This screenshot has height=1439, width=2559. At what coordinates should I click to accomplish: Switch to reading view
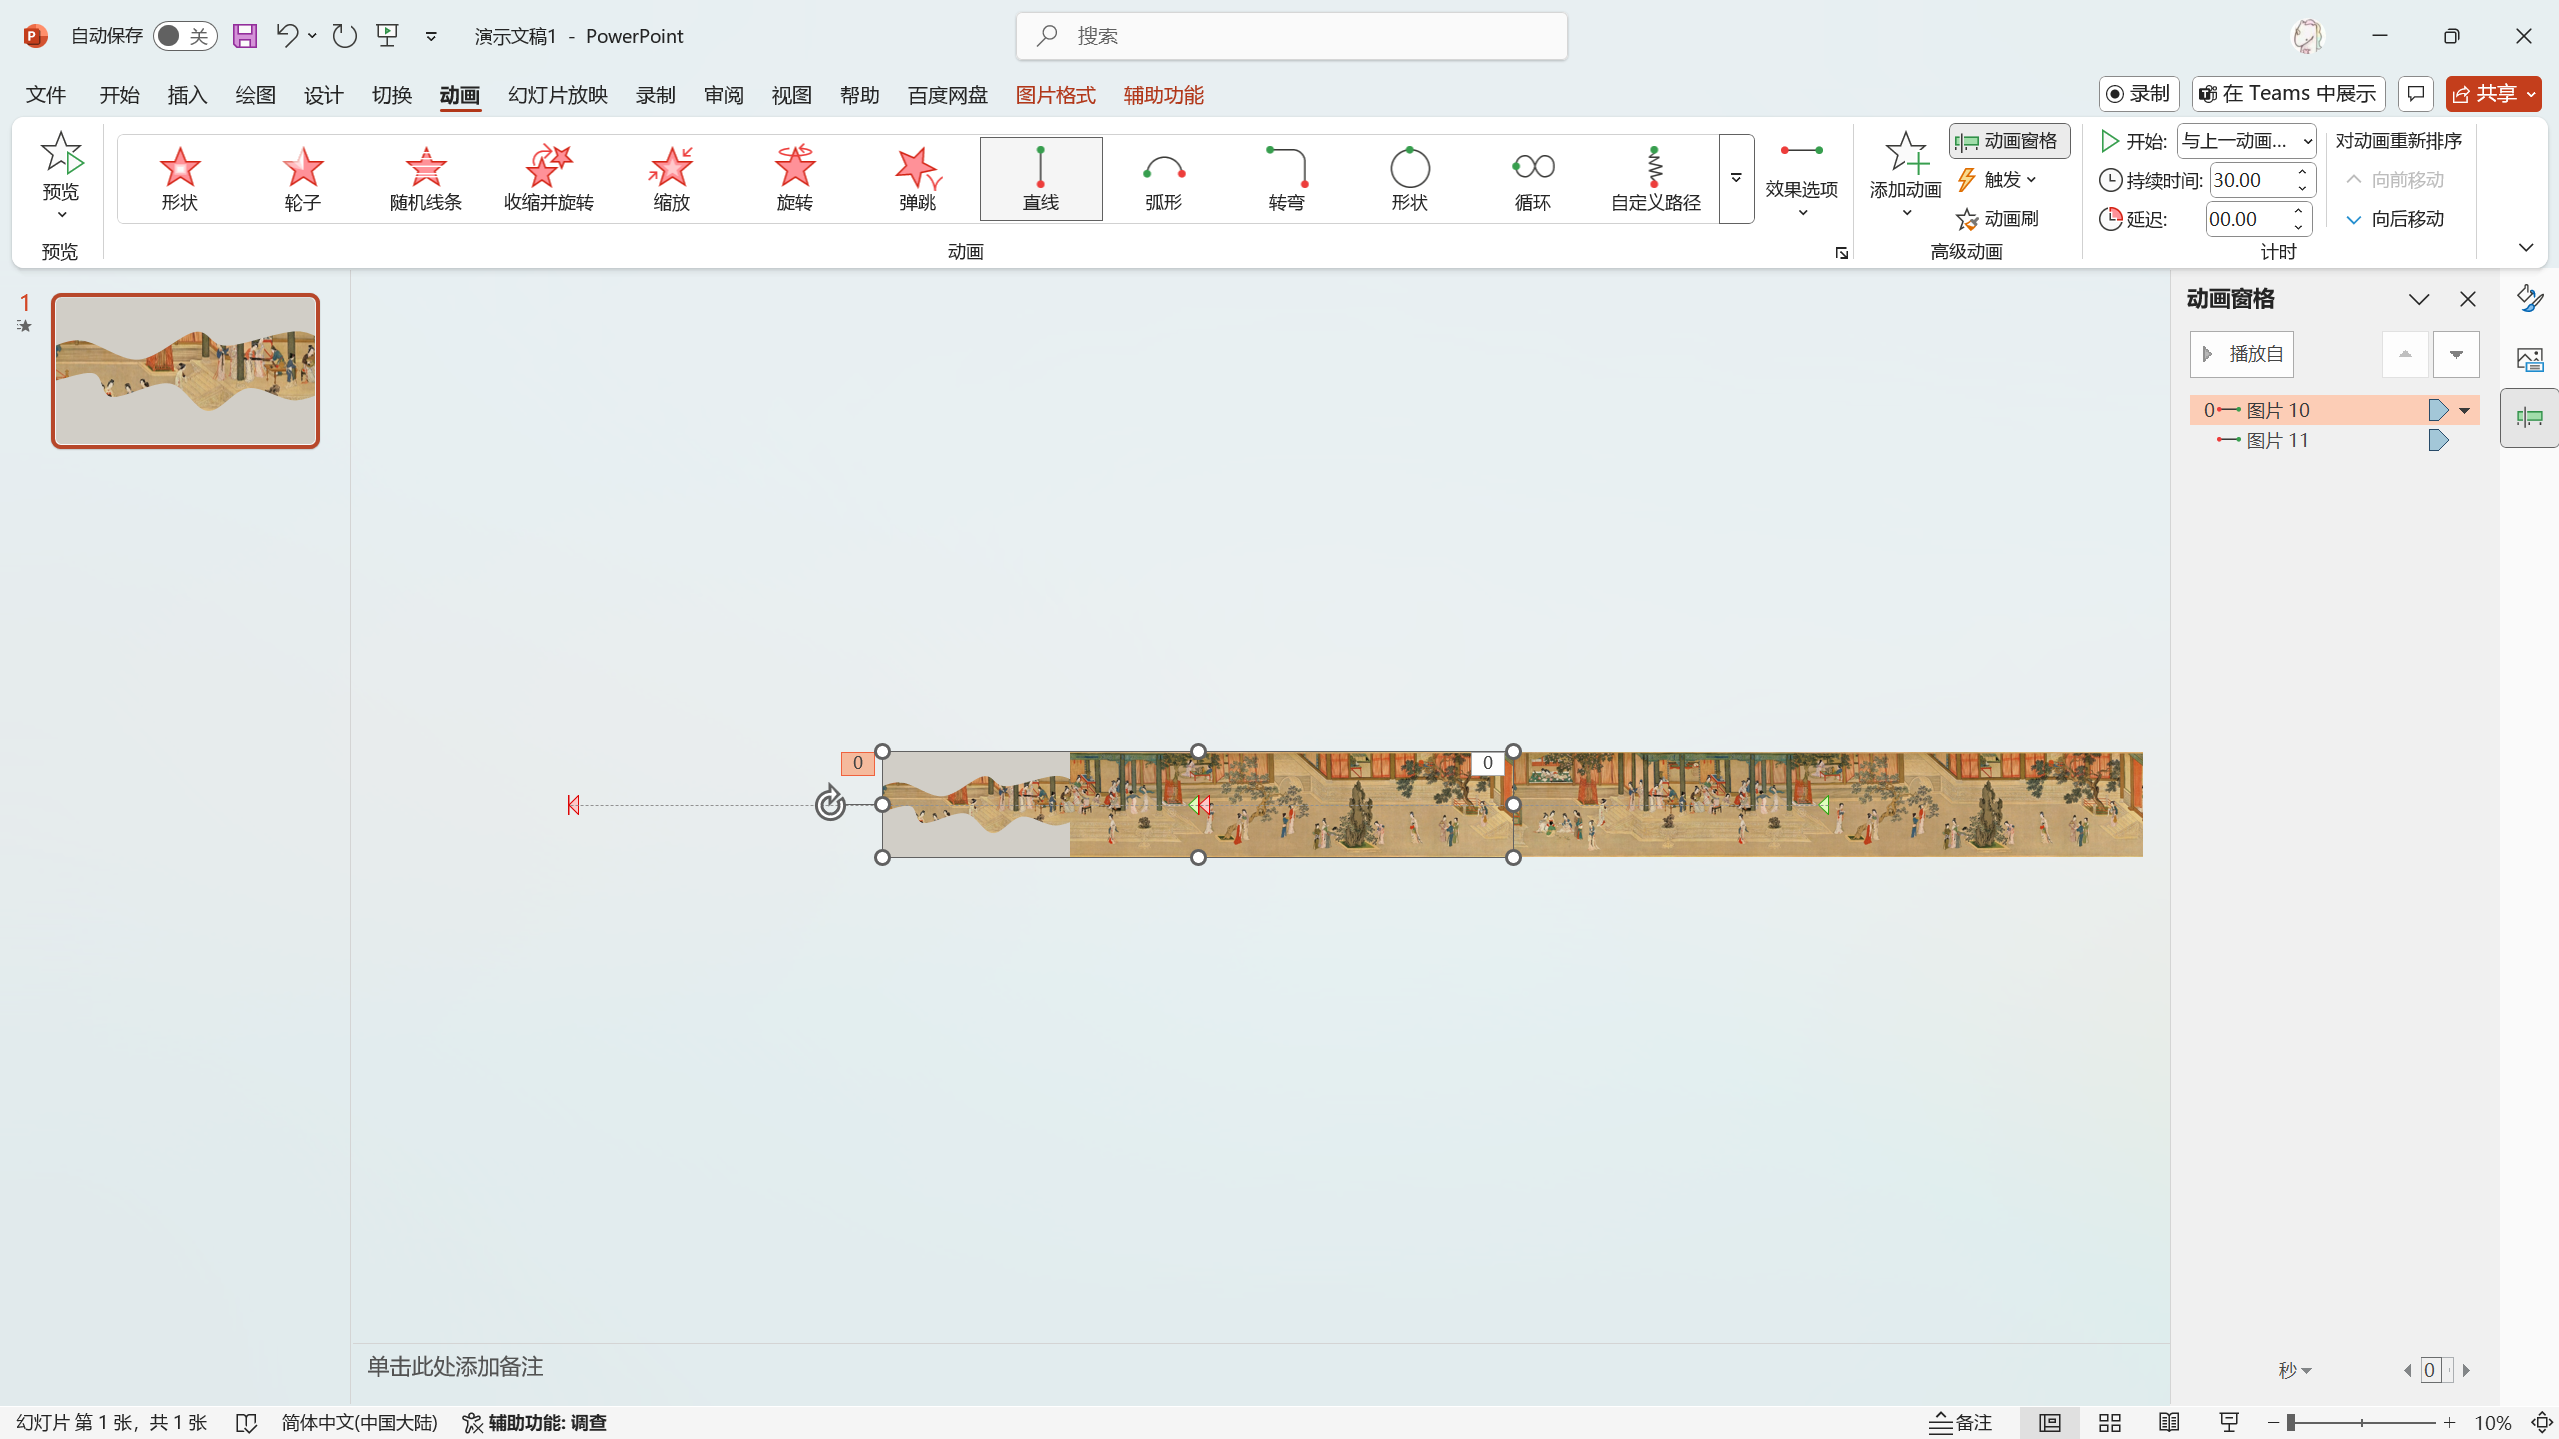coord(2169,1422)
